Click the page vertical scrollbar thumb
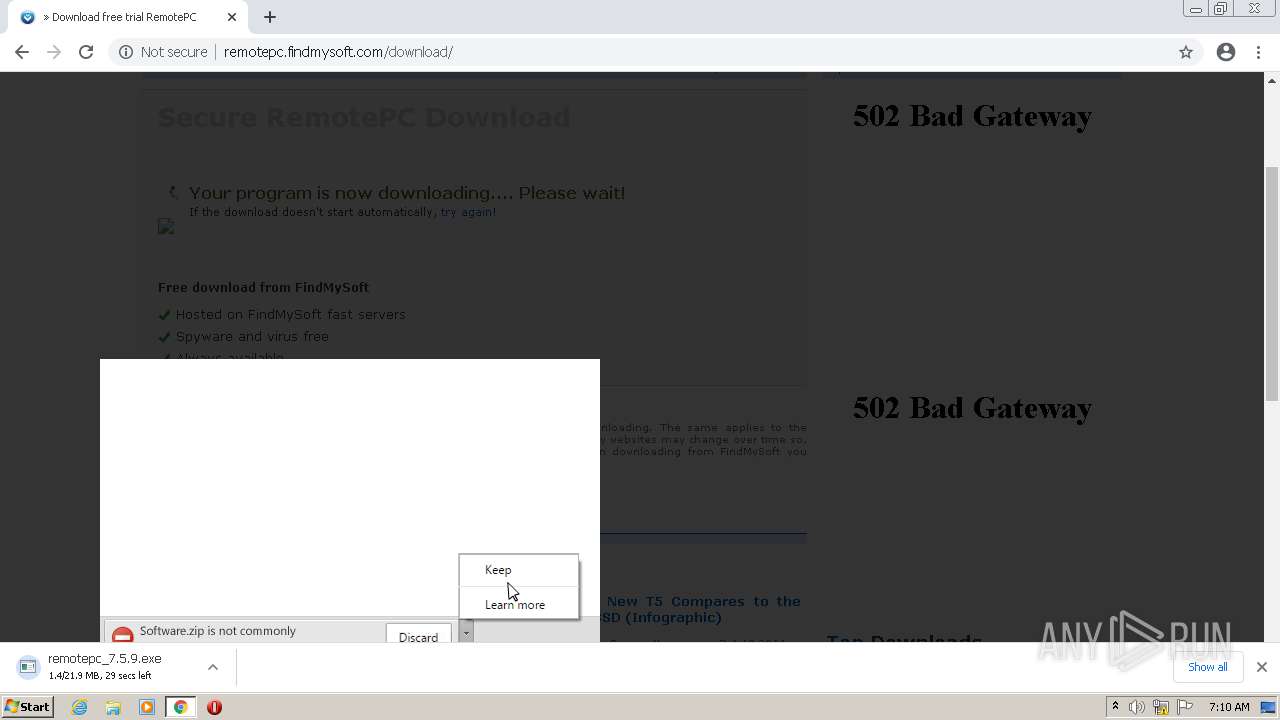The width and height of the screenshot is (1280, 720). click(1272, 283)
